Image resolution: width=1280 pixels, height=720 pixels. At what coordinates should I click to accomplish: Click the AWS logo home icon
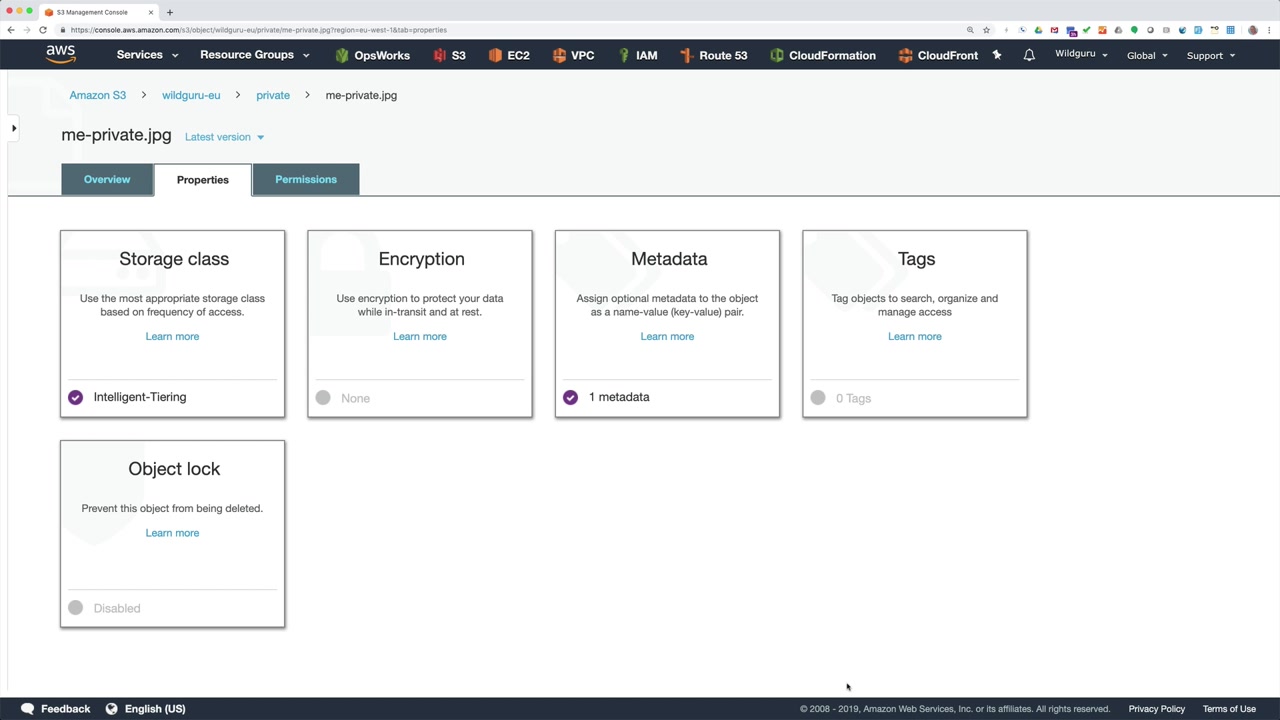click(x=60, y=54)
